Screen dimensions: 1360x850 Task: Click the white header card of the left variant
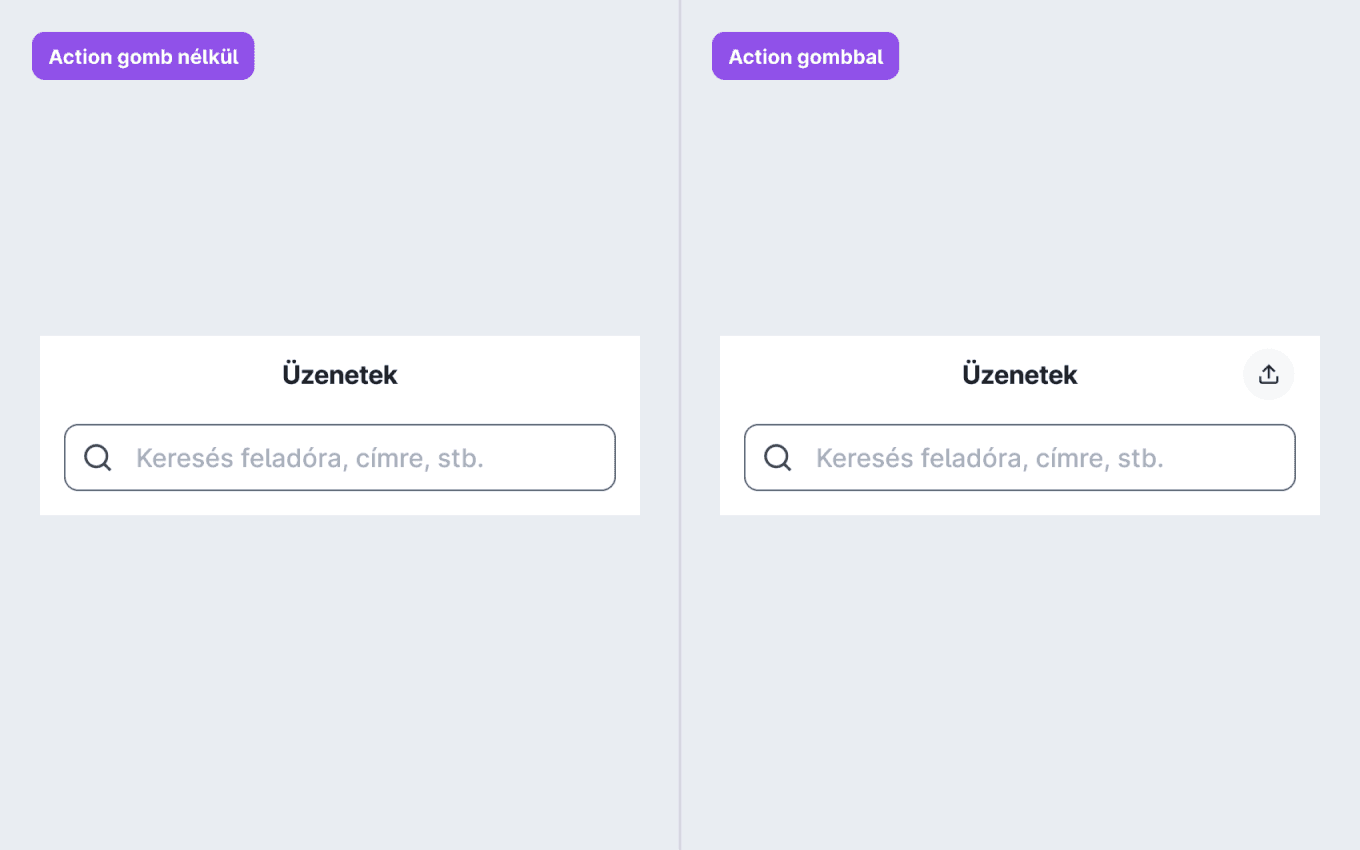(340, 425)
